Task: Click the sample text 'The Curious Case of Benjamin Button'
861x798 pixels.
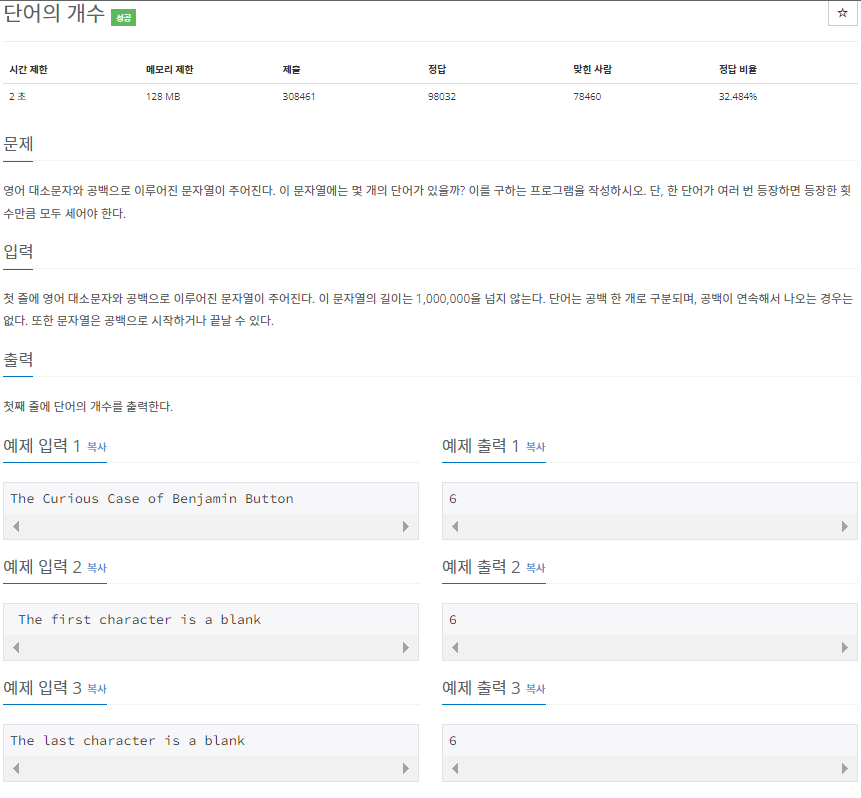Action: pyautogui.click(x=152, y=499)
